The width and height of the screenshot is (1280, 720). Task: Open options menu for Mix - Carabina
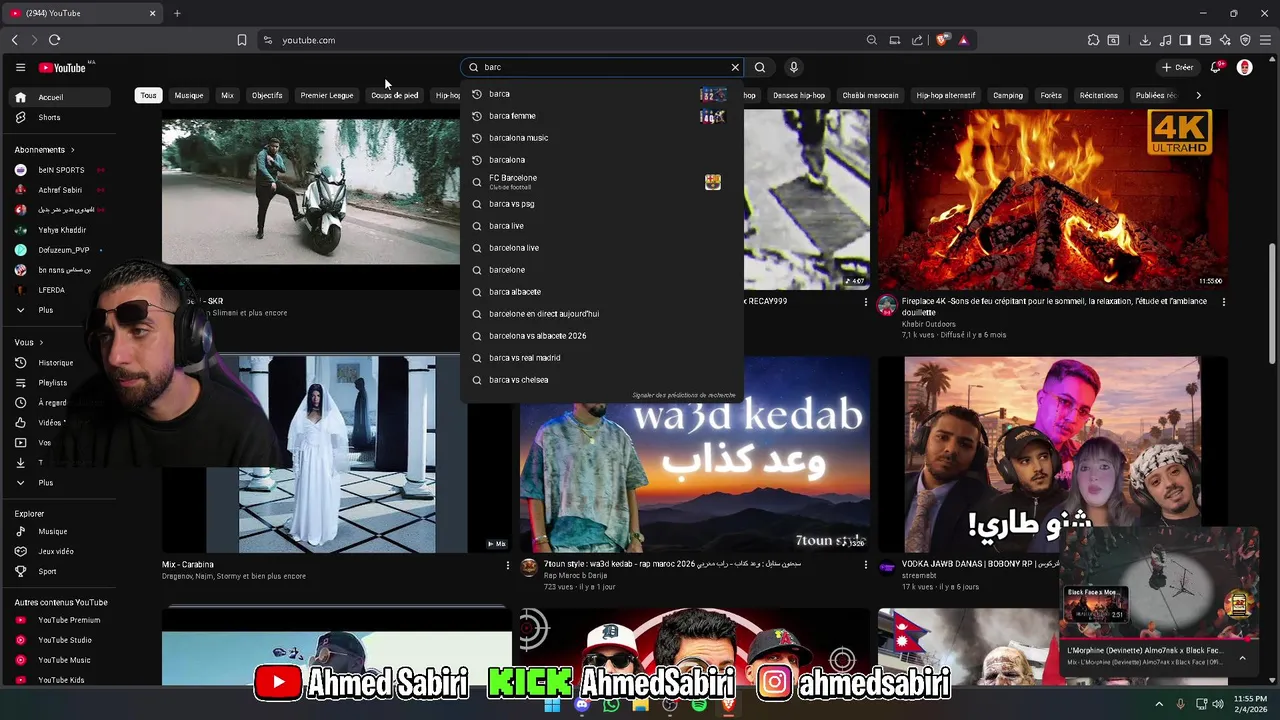click(x=507, y=565)
